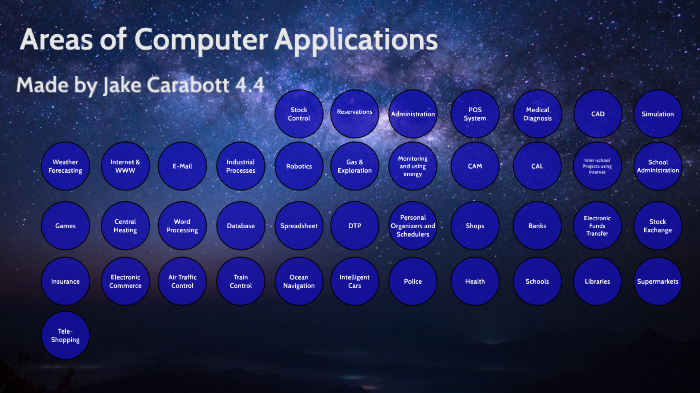This screenshot has height=393, width=700.
Task: Open the Industrial Processes circle
Action: (241, 166)
